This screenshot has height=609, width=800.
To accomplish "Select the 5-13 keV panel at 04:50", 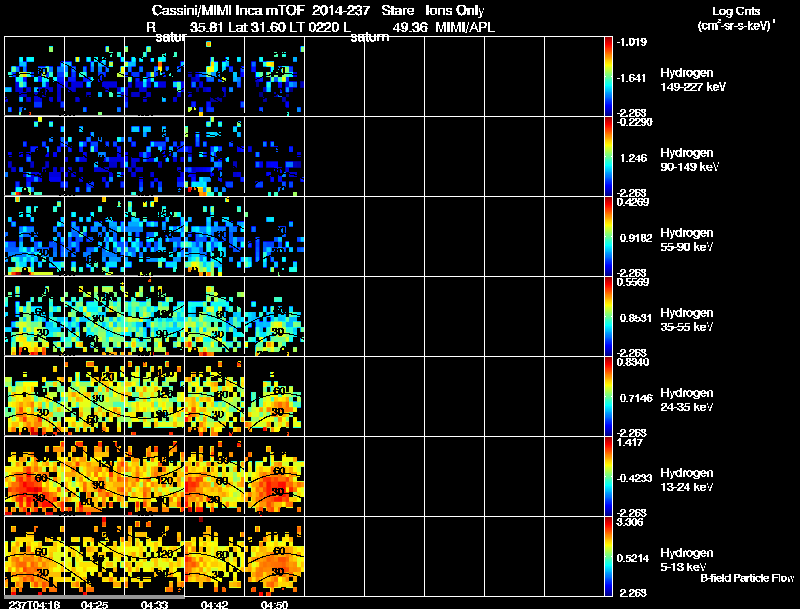I will (274, 556).
